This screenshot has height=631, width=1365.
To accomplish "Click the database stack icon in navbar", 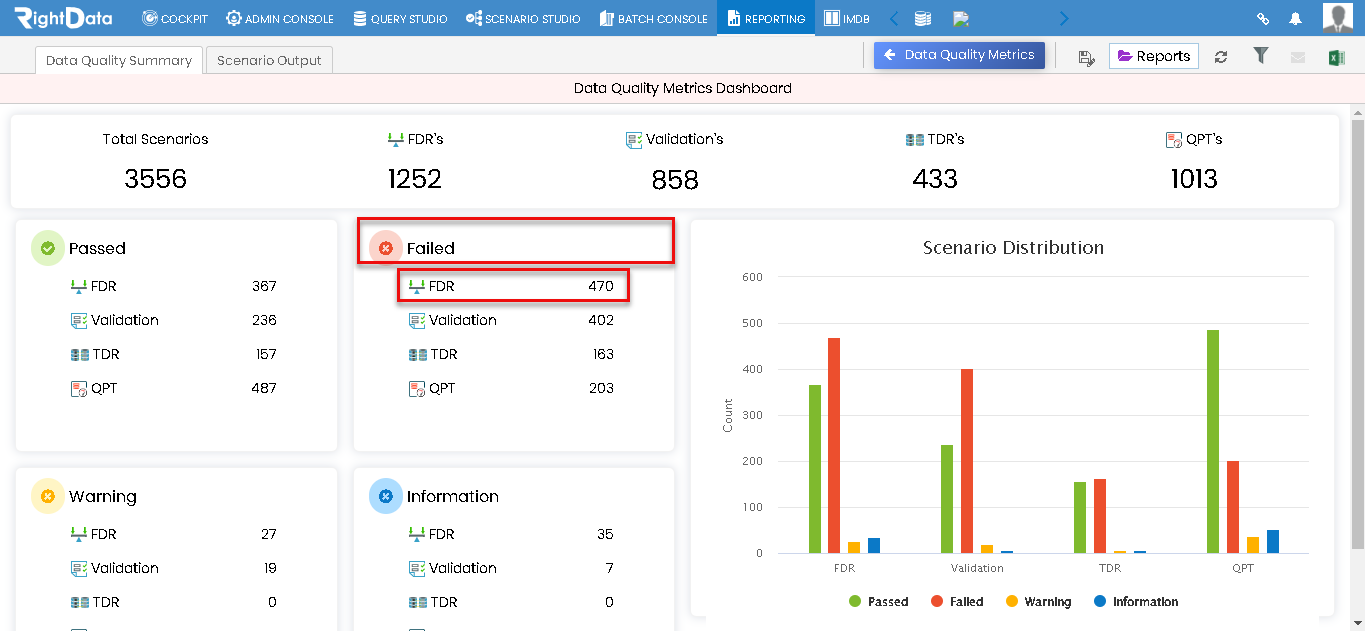I will 923,18.
